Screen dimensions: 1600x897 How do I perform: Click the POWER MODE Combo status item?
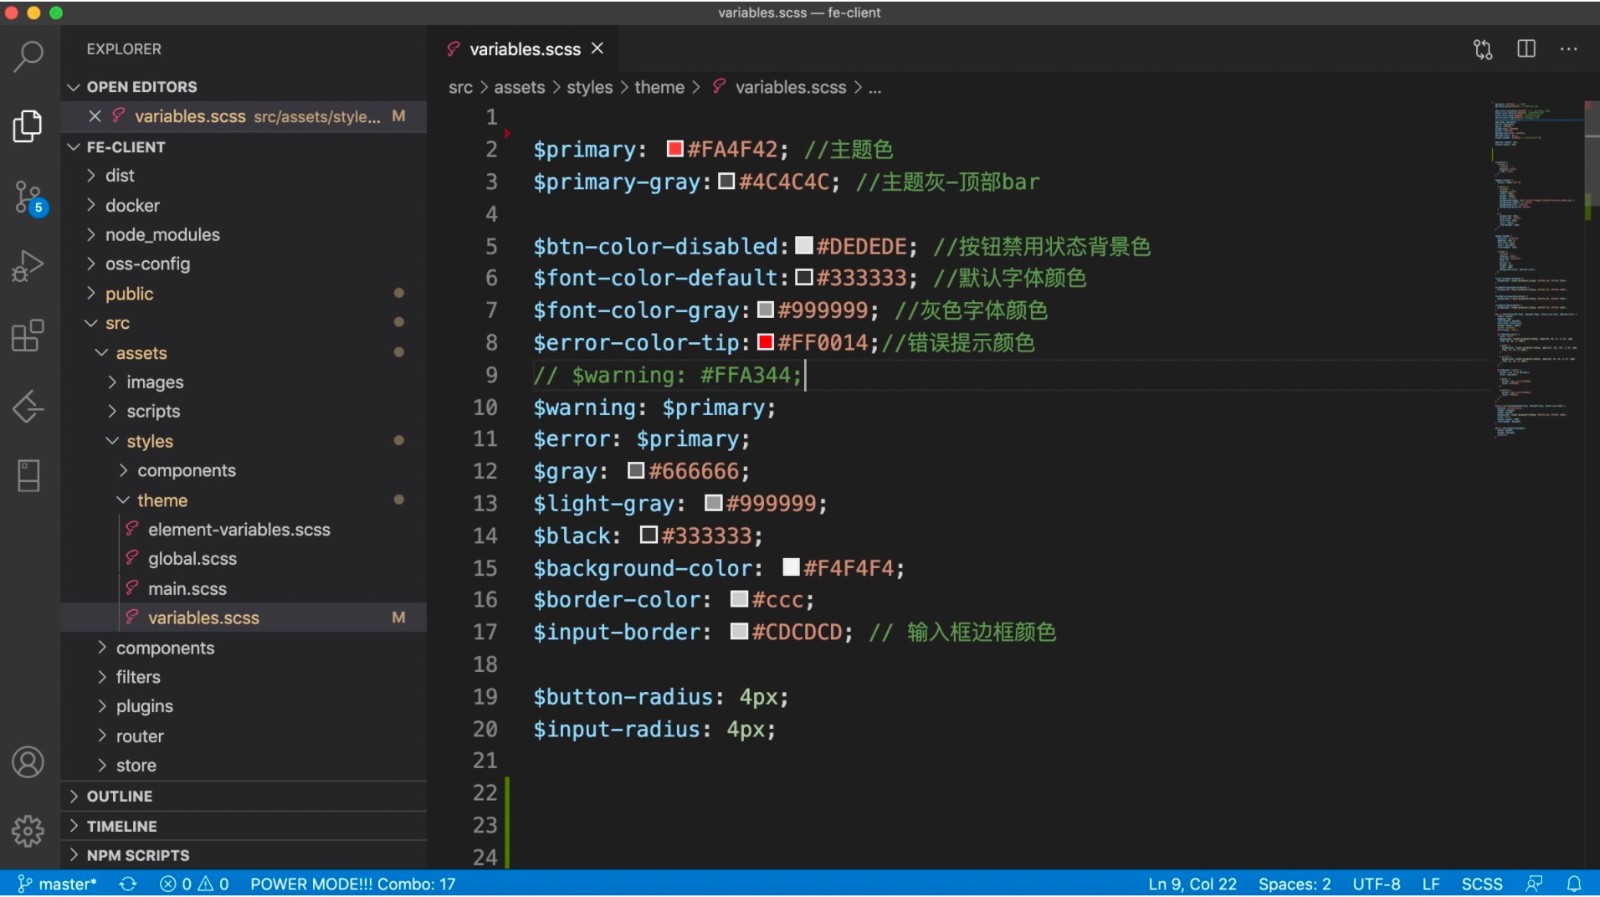pyautogui.click(x=353, y=884)
